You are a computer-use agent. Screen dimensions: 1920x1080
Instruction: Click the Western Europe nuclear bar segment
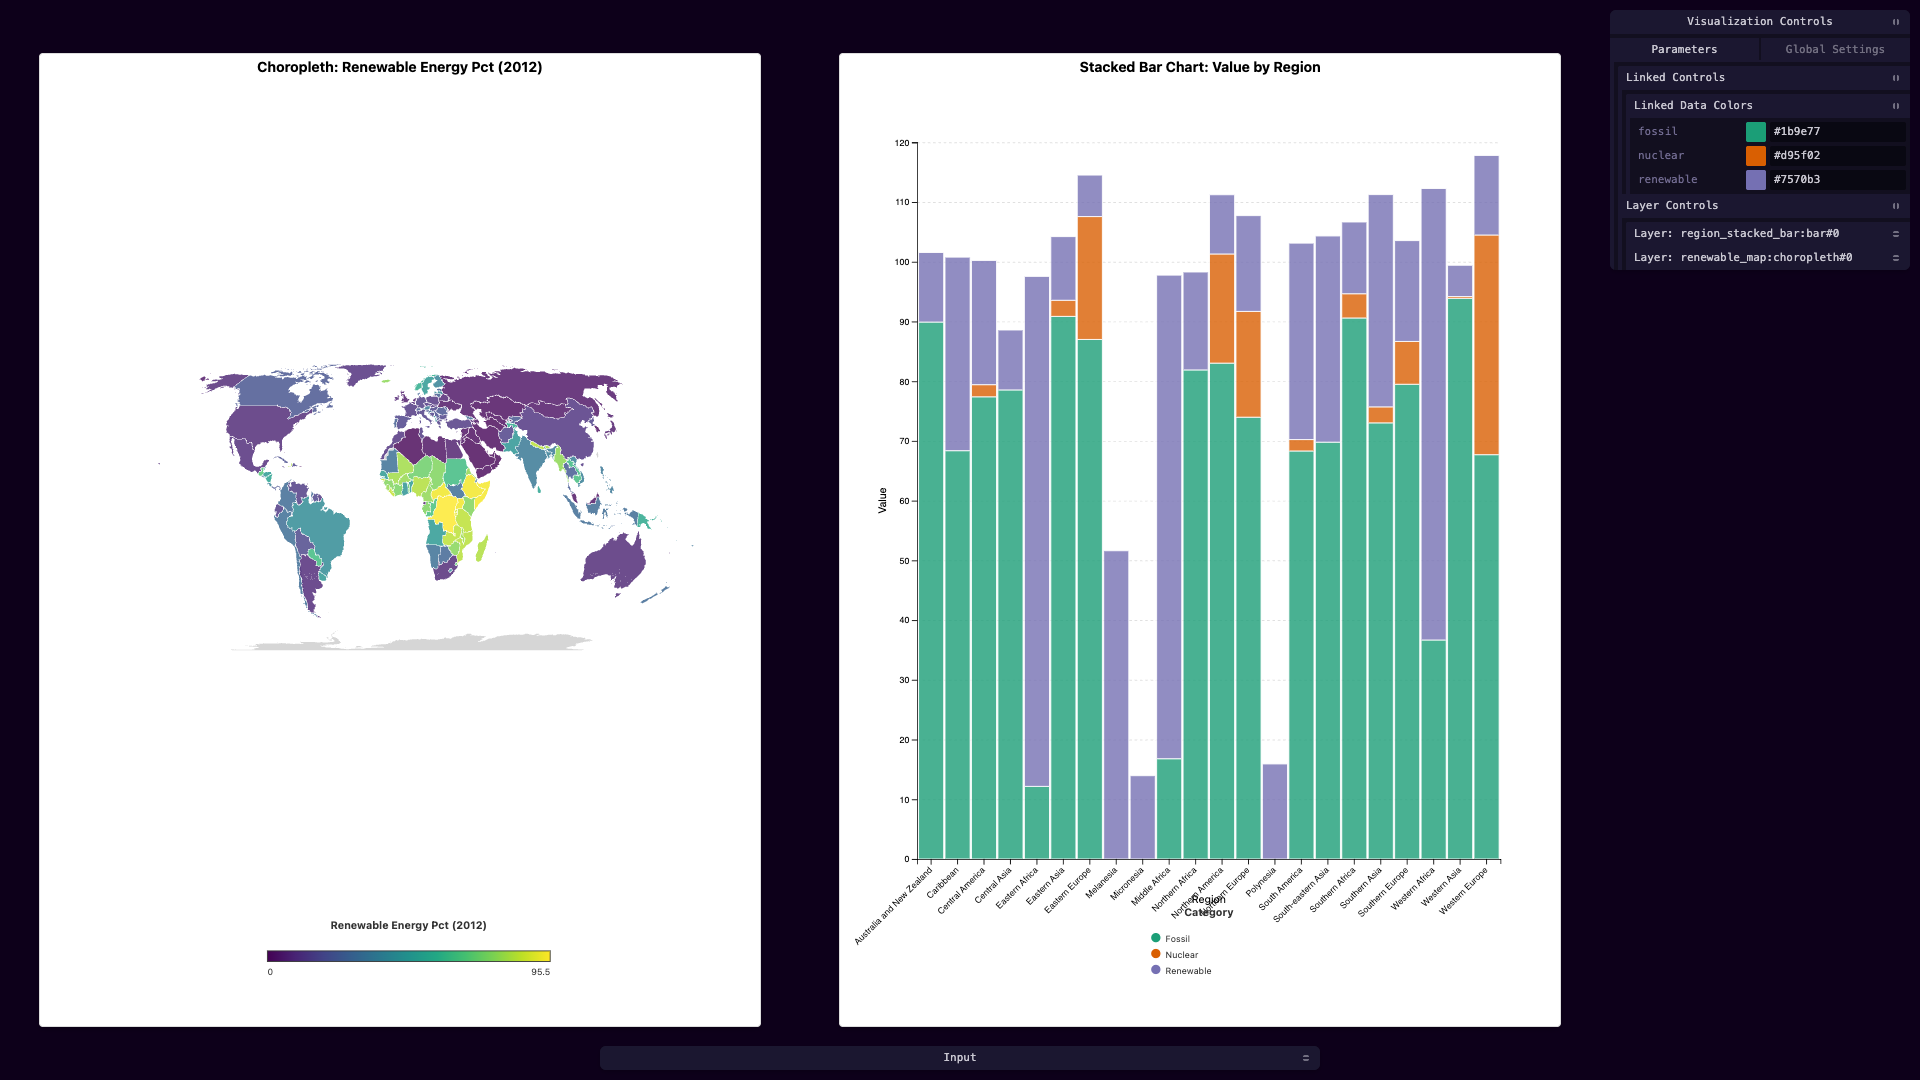point(1486,345)
